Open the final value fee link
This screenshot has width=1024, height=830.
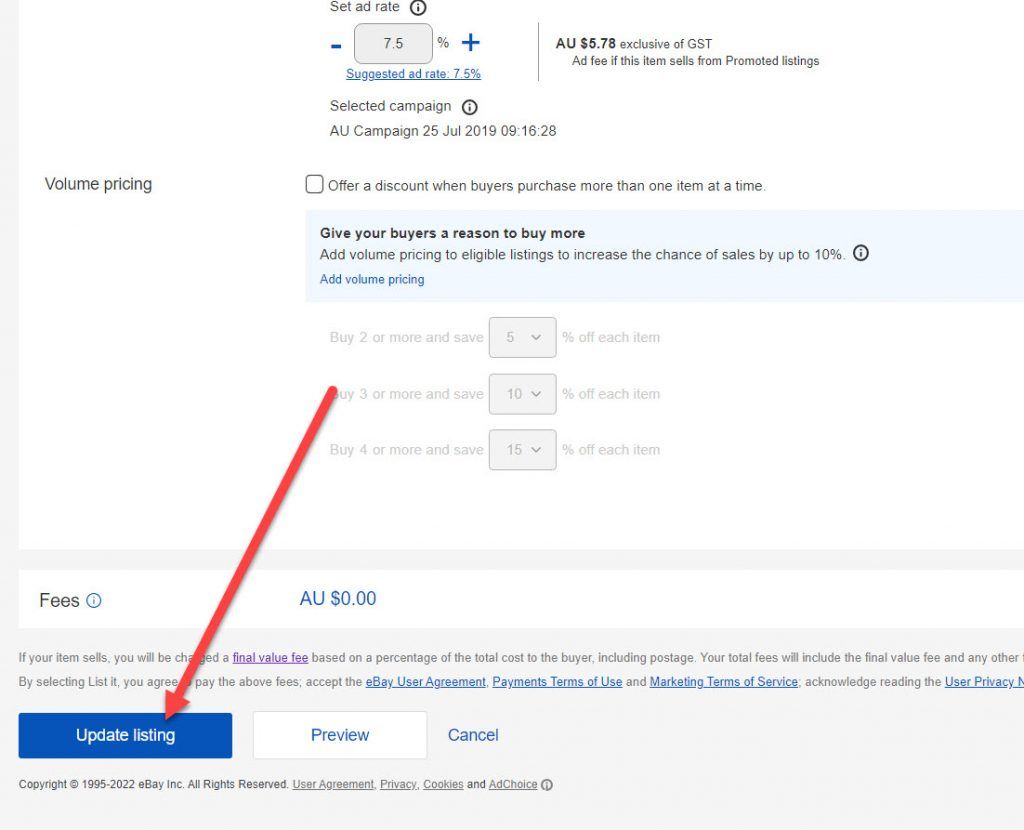pos(270,658)
